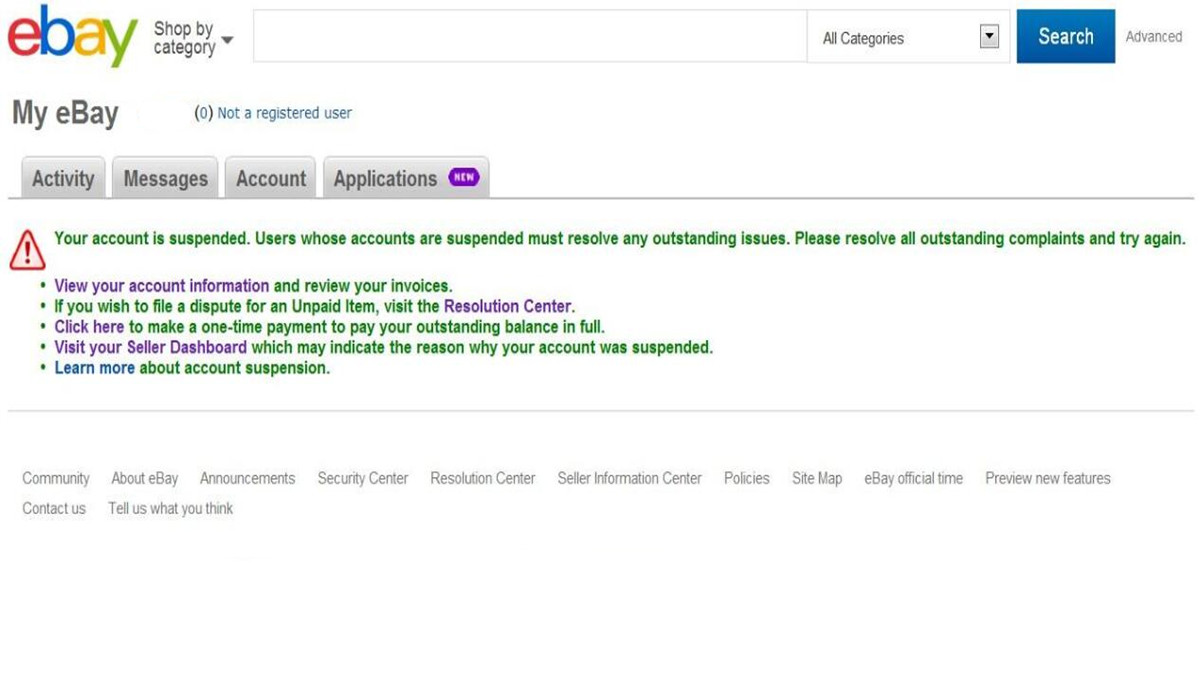
Task: Click the arrow button of All Categories
Action: coord(989,37)
